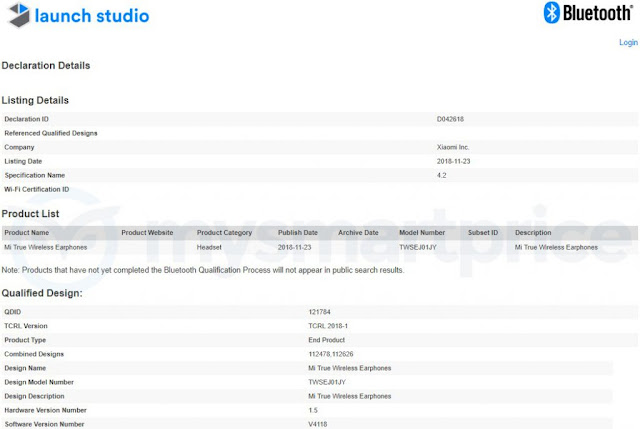Select Hardware Version Number value 1.5

click(313, 411)
